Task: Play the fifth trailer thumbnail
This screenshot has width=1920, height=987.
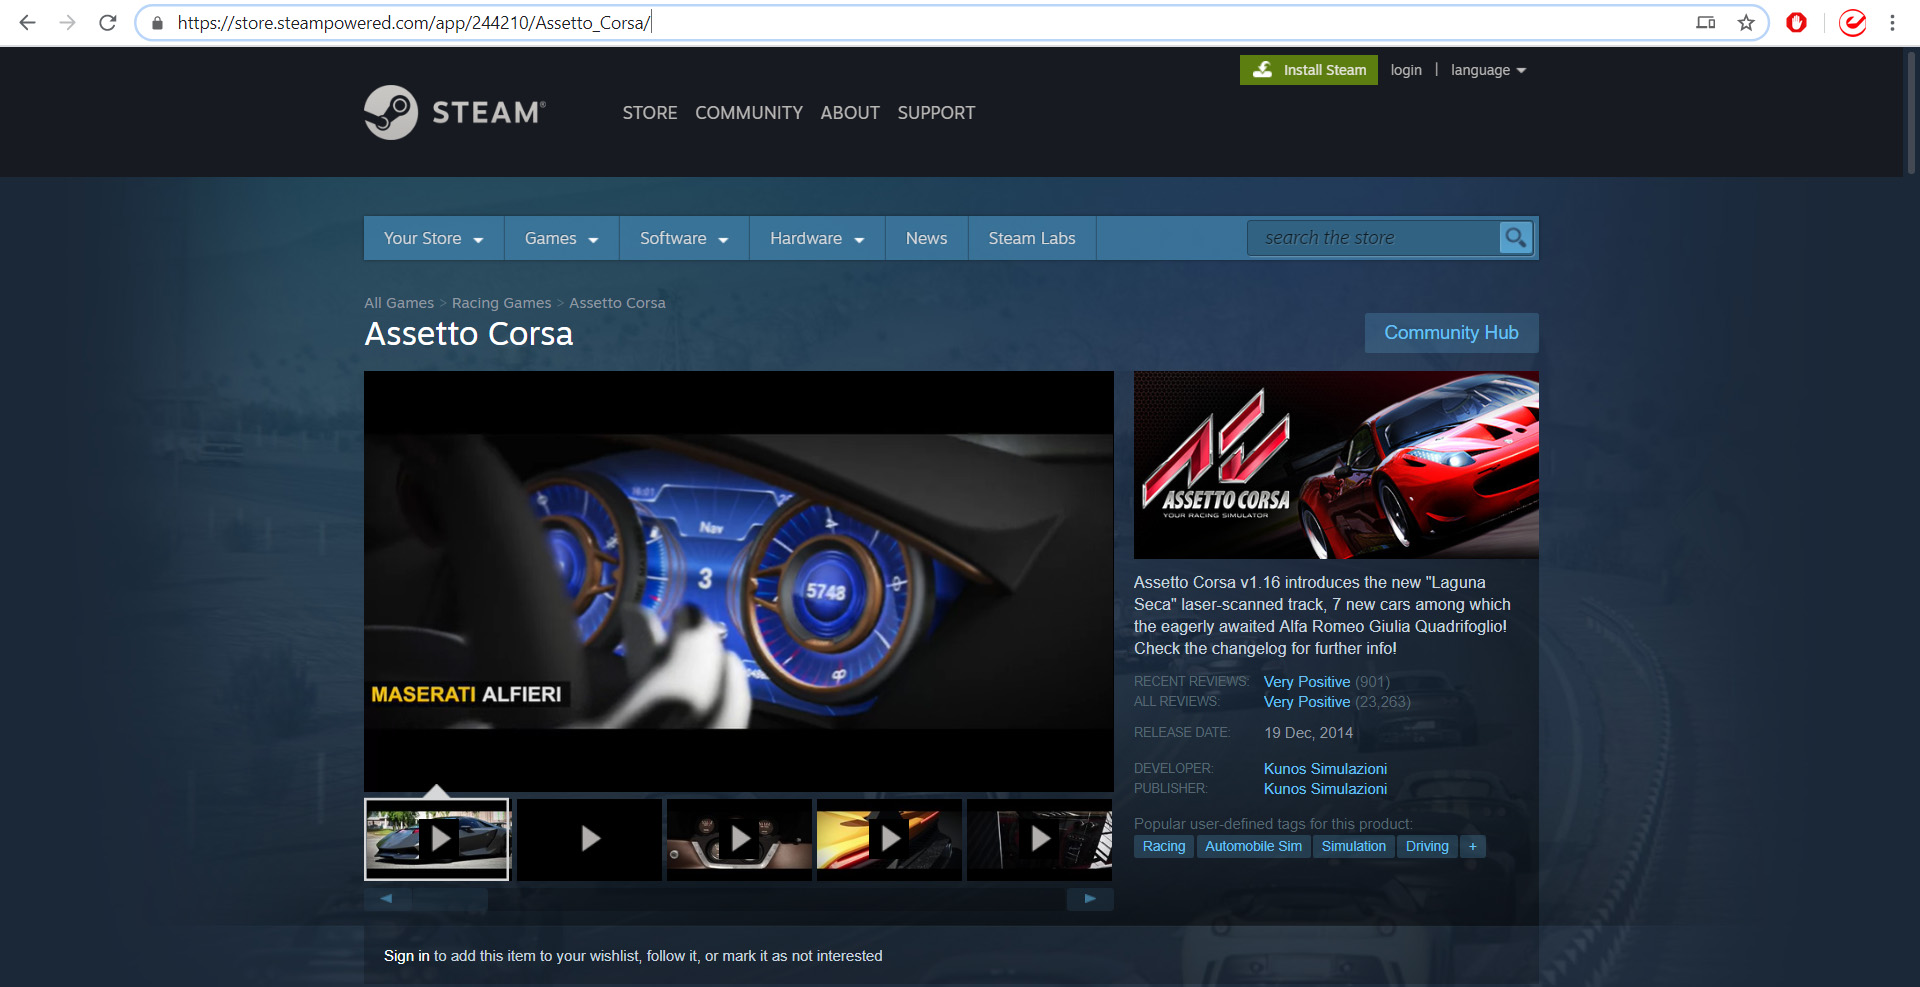Action: click(1039, 839)
